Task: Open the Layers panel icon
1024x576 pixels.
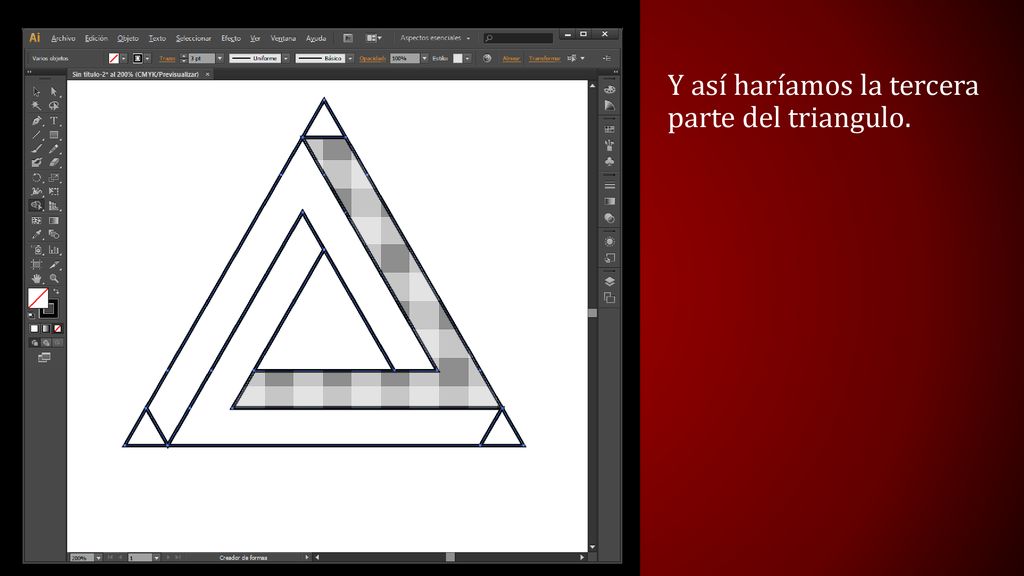Action: [x=609, y=281]
